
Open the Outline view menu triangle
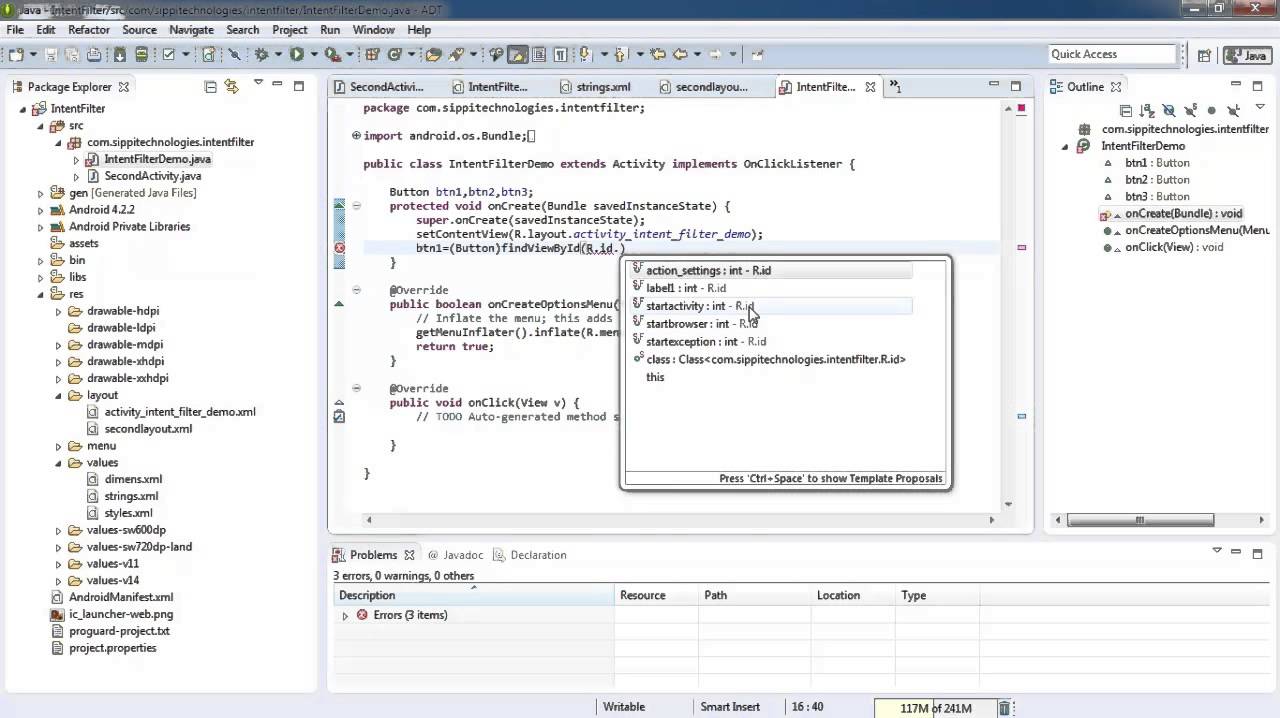(x=1260, y=106)
